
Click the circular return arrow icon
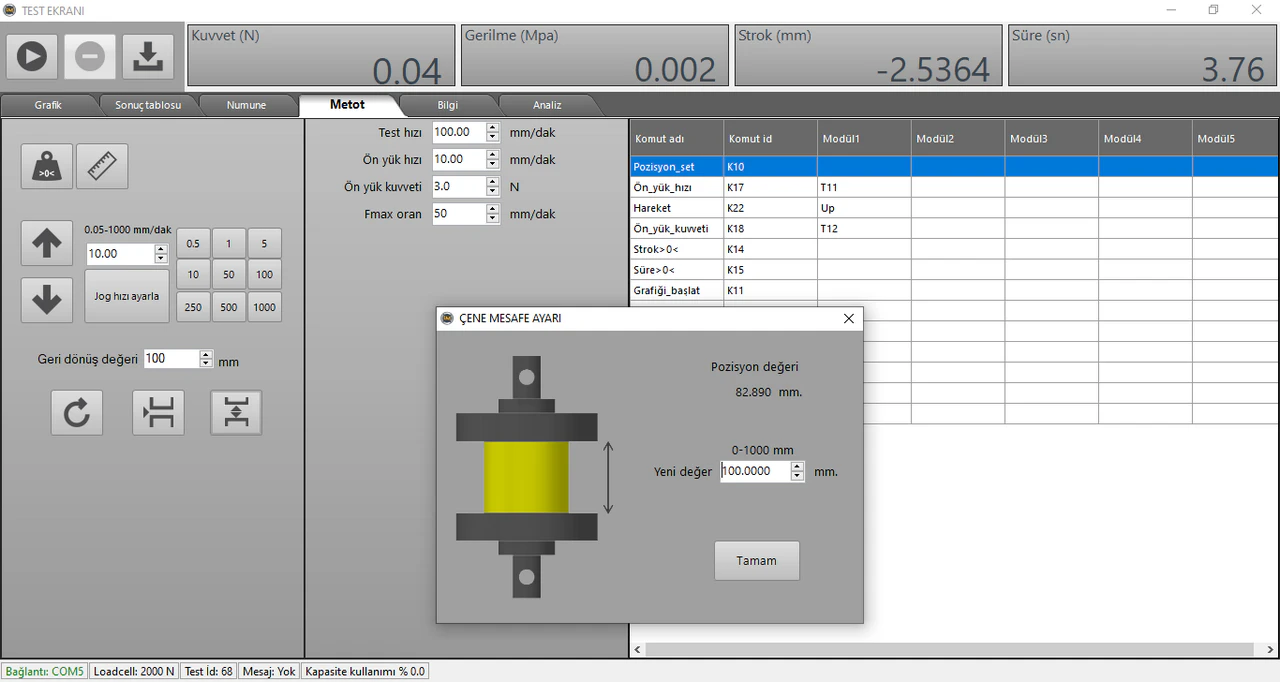tap(77, 413)
